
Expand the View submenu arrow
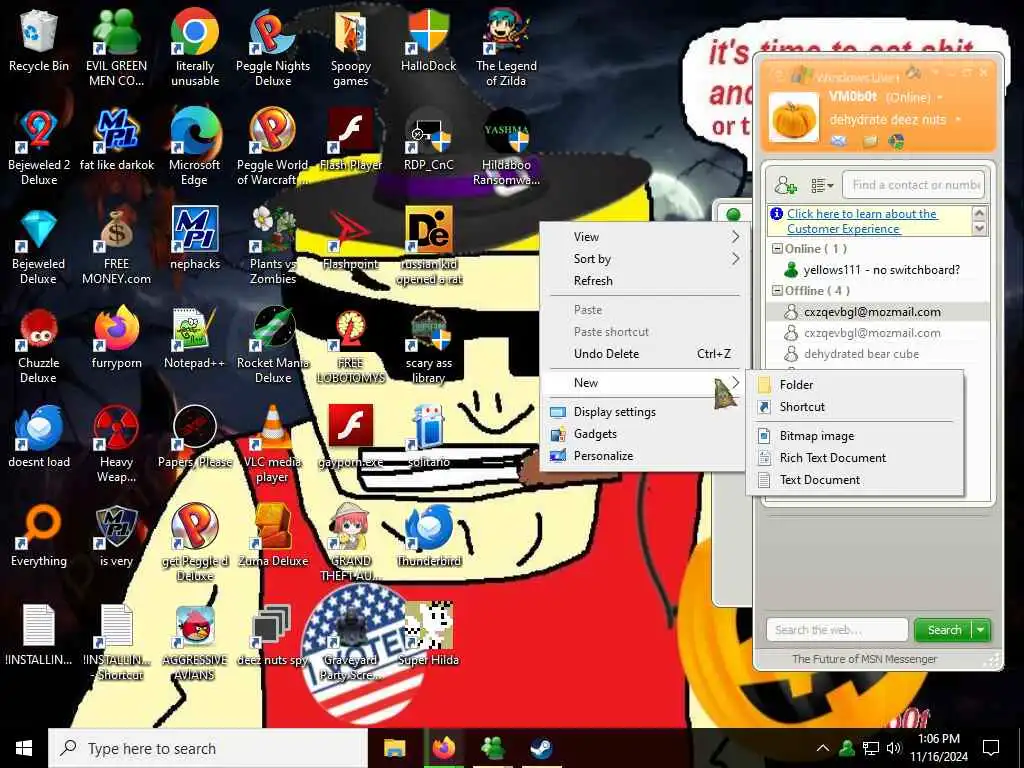pyautogui.click(x=735, y=236)
